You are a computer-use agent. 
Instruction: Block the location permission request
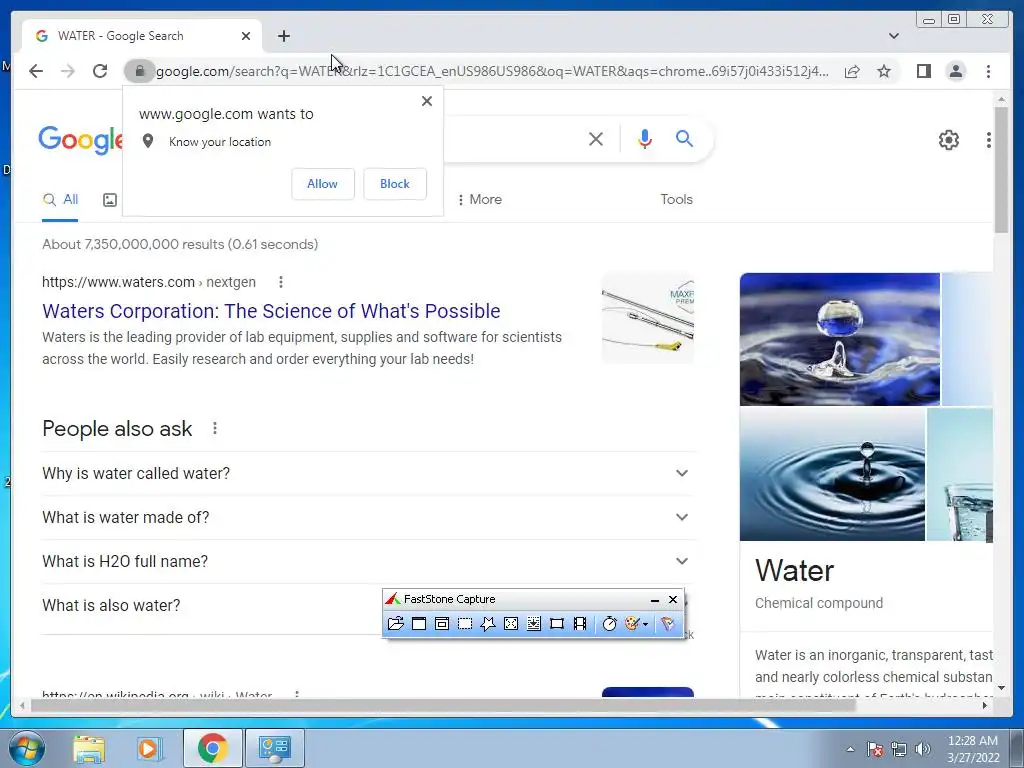[x=394, y=184]
